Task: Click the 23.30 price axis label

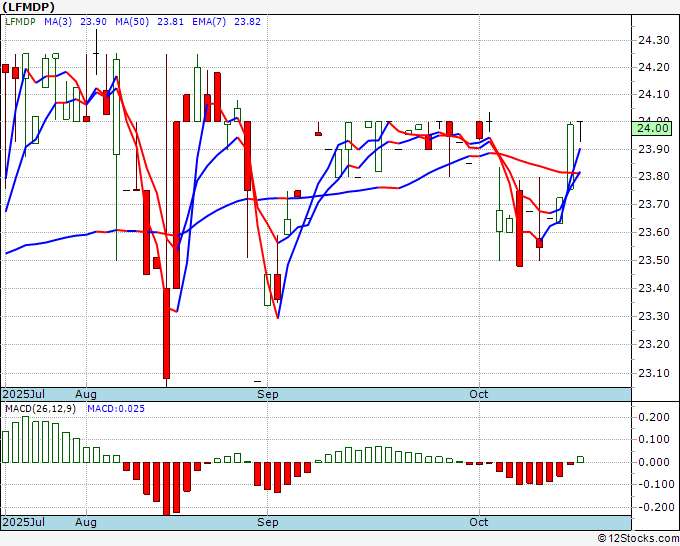Action: [x=654, y=316]
